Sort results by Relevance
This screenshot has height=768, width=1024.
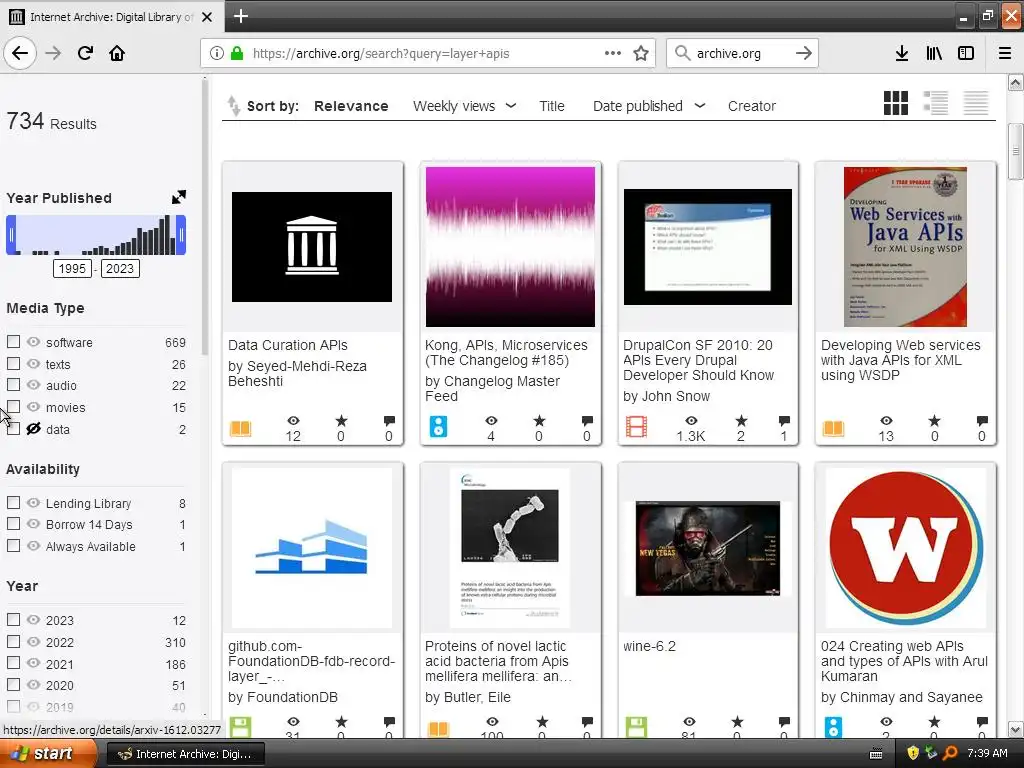click(351, 106)
